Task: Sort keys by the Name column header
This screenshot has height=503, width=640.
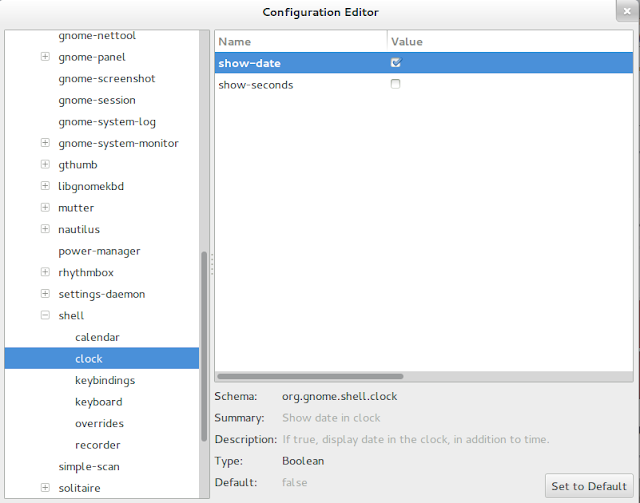Action: 301,41
